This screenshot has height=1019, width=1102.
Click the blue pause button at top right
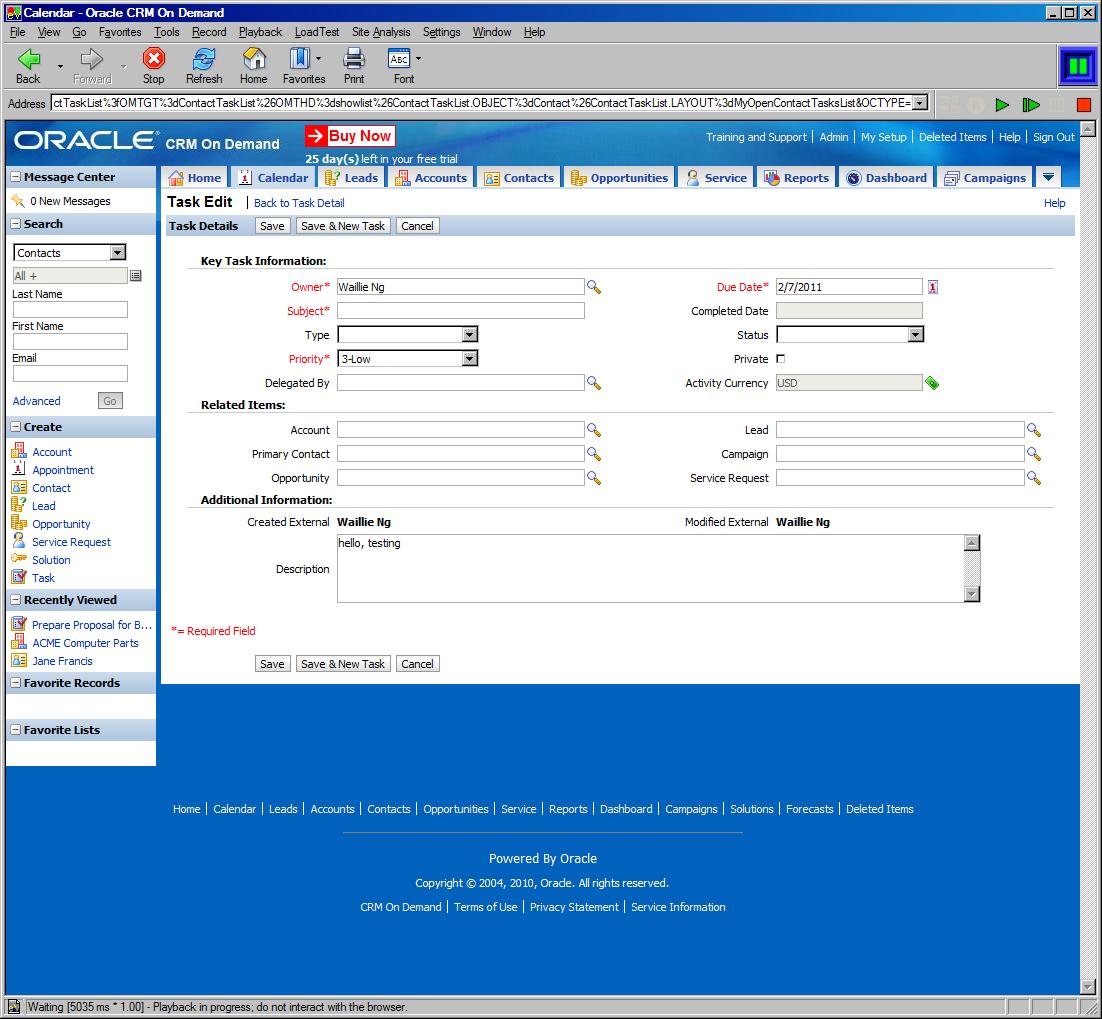coord(1077,67)
